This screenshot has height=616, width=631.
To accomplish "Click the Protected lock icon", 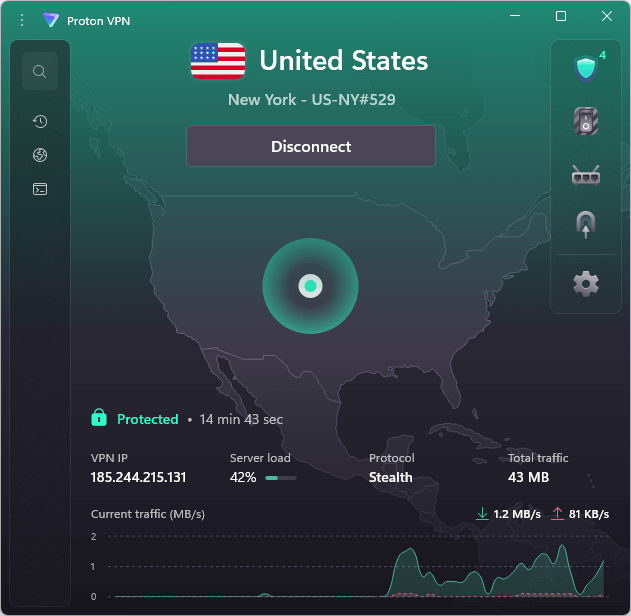I will coord(99,418).
